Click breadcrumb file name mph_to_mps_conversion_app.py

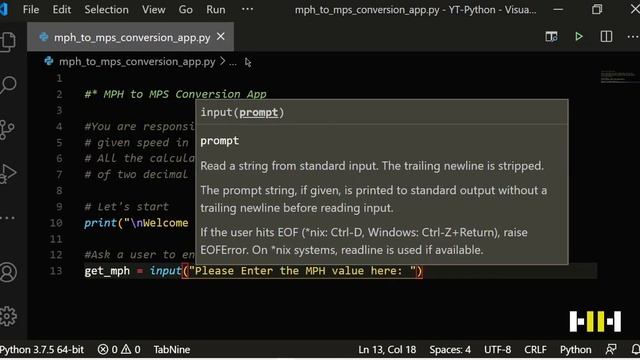(x=137, y=62)
